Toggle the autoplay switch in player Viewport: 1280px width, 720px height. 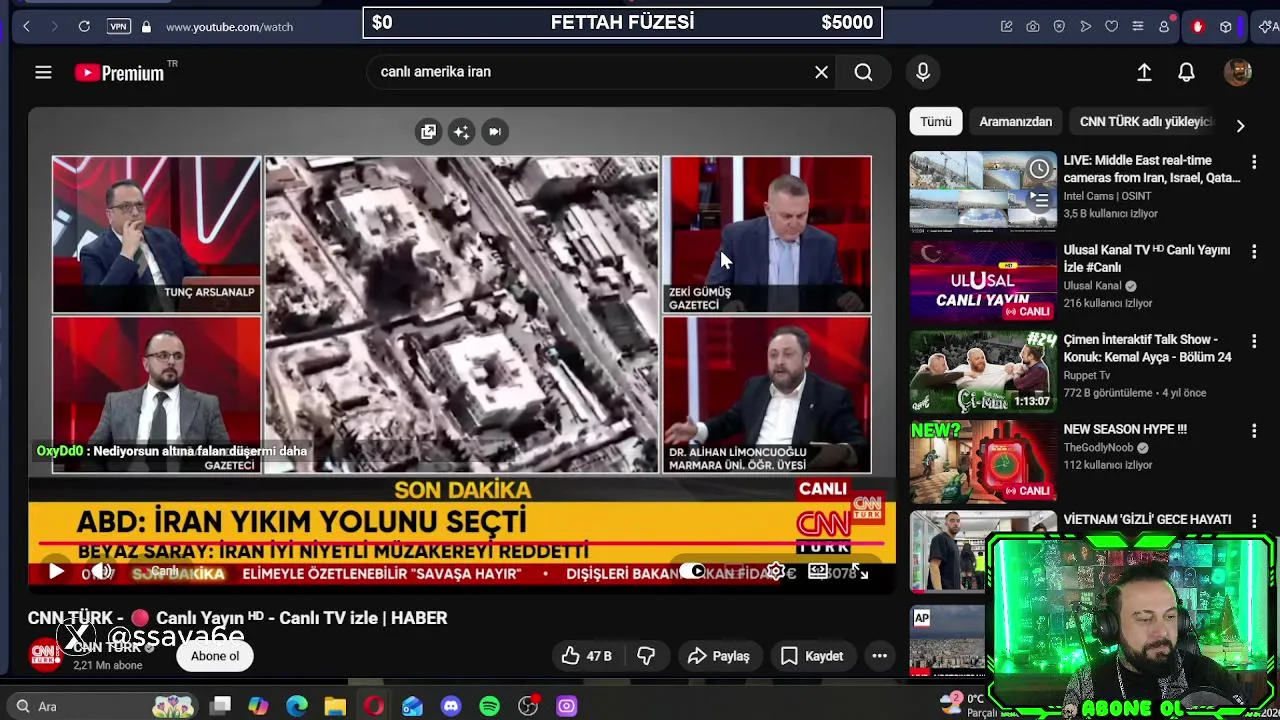(693, 572)
